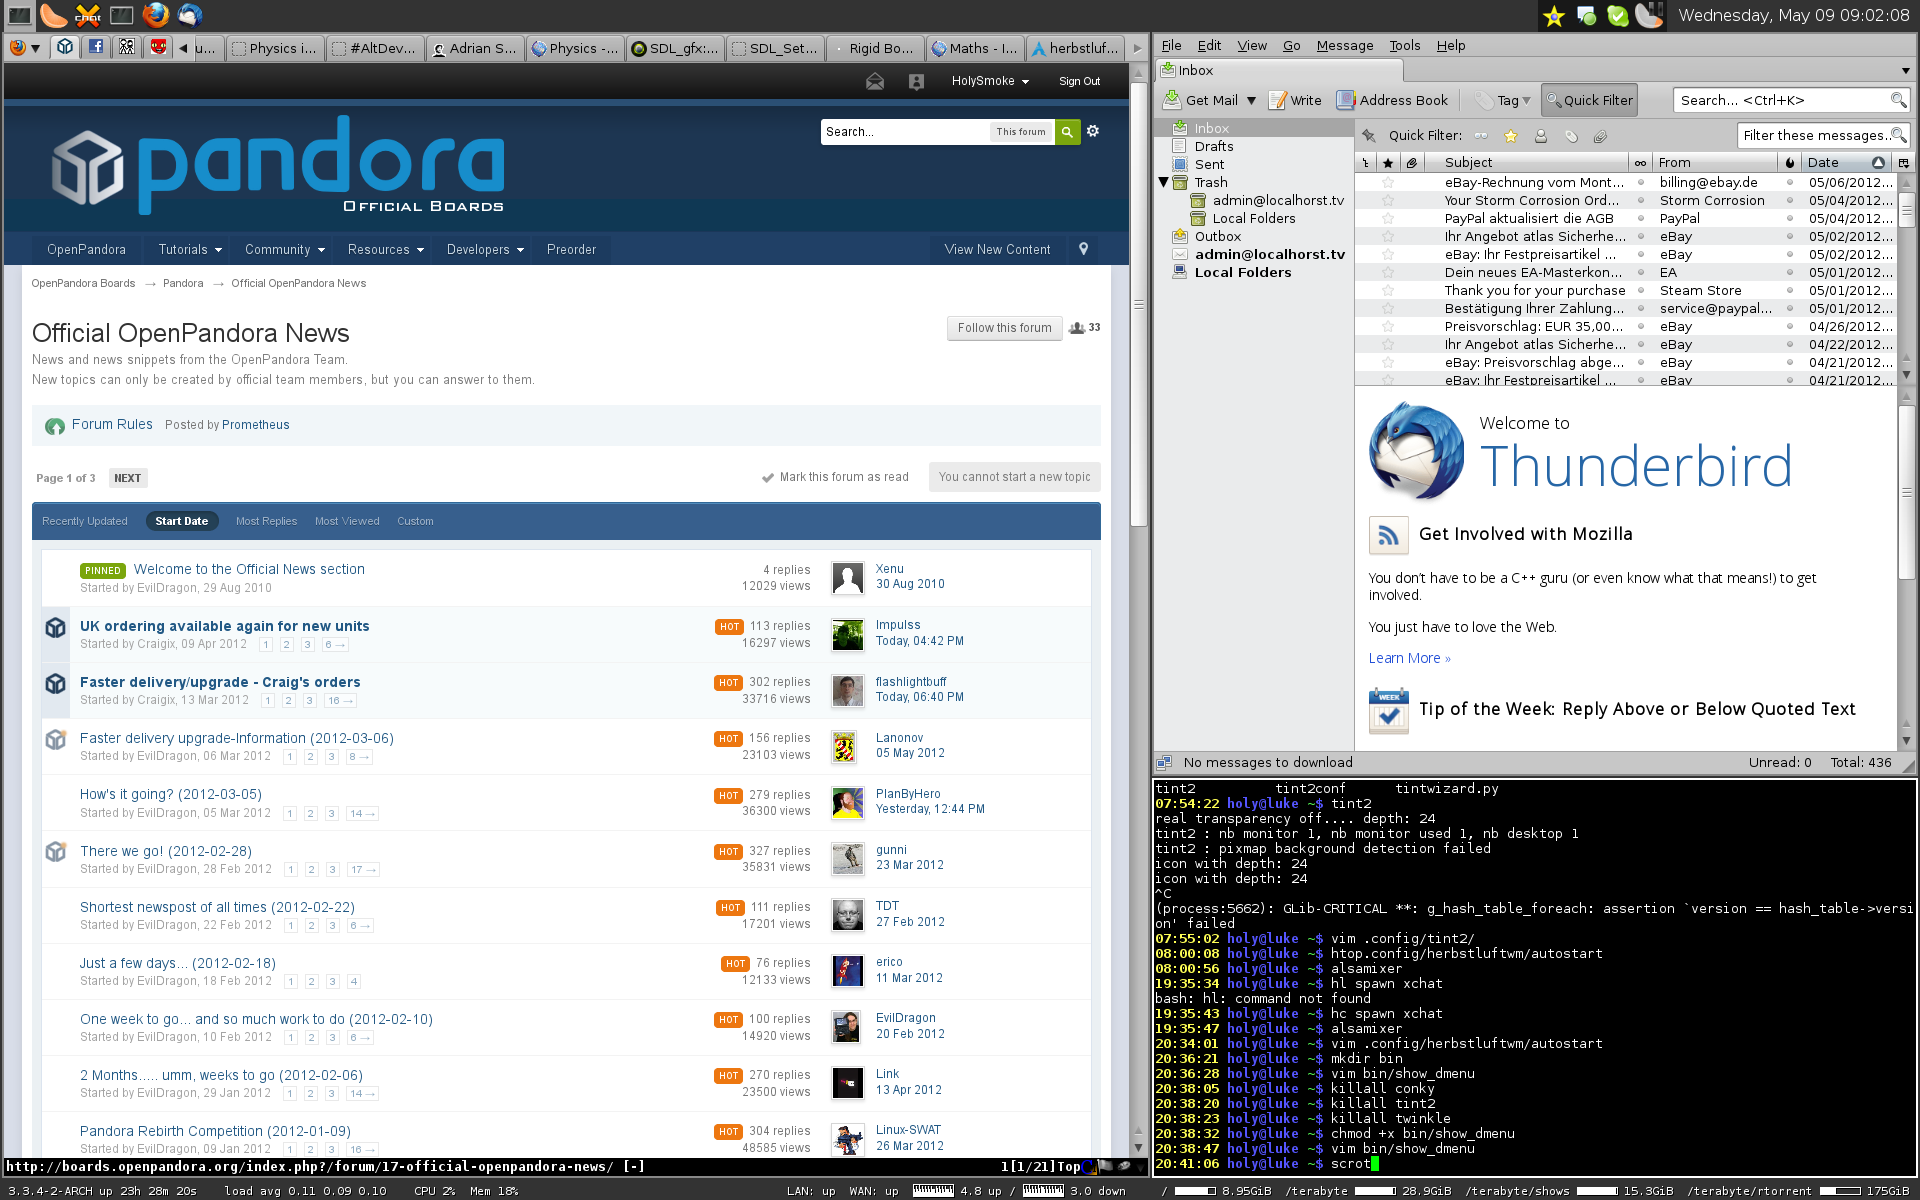The width and height of the screenshot is (1920, 1200).
Task: Open Forum Rules announcement
Action: (x=112, y=424)
